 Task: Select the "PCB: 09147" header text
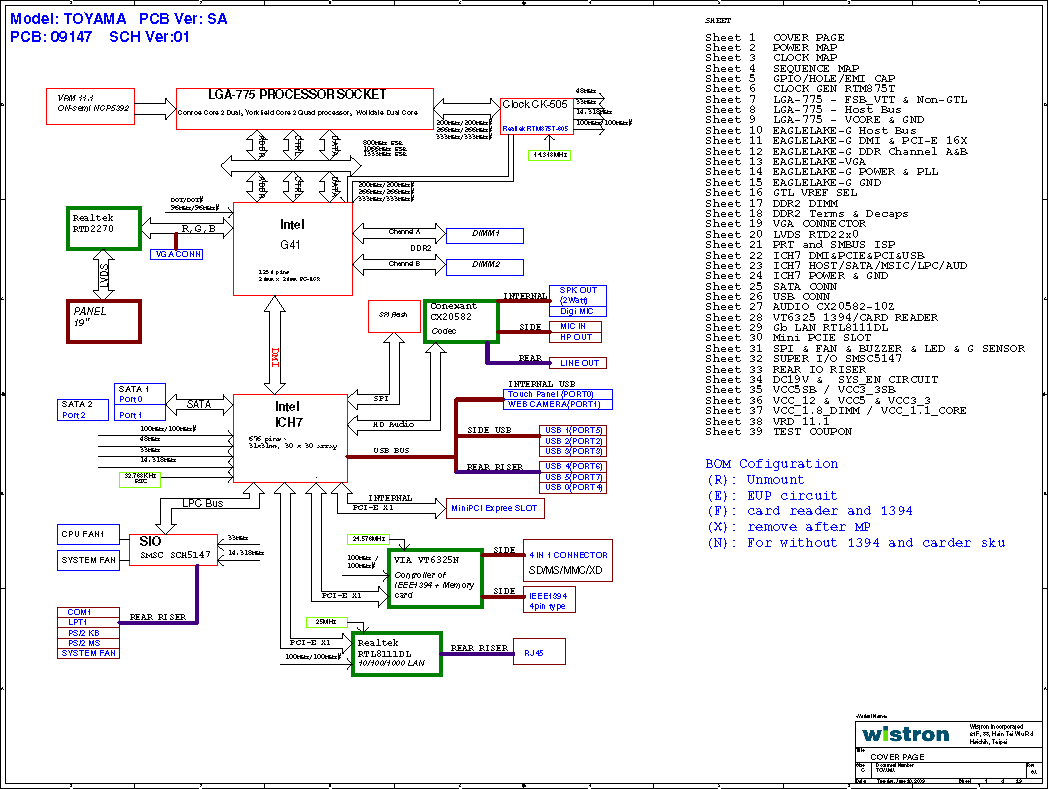(51, 37)
